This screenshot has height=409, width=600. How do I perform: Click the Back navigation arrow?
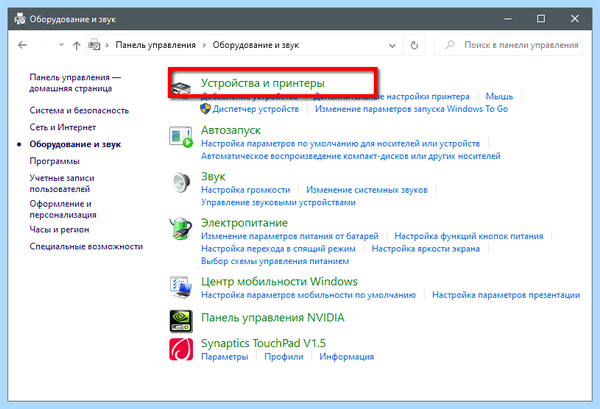click(x=23, y=45)
